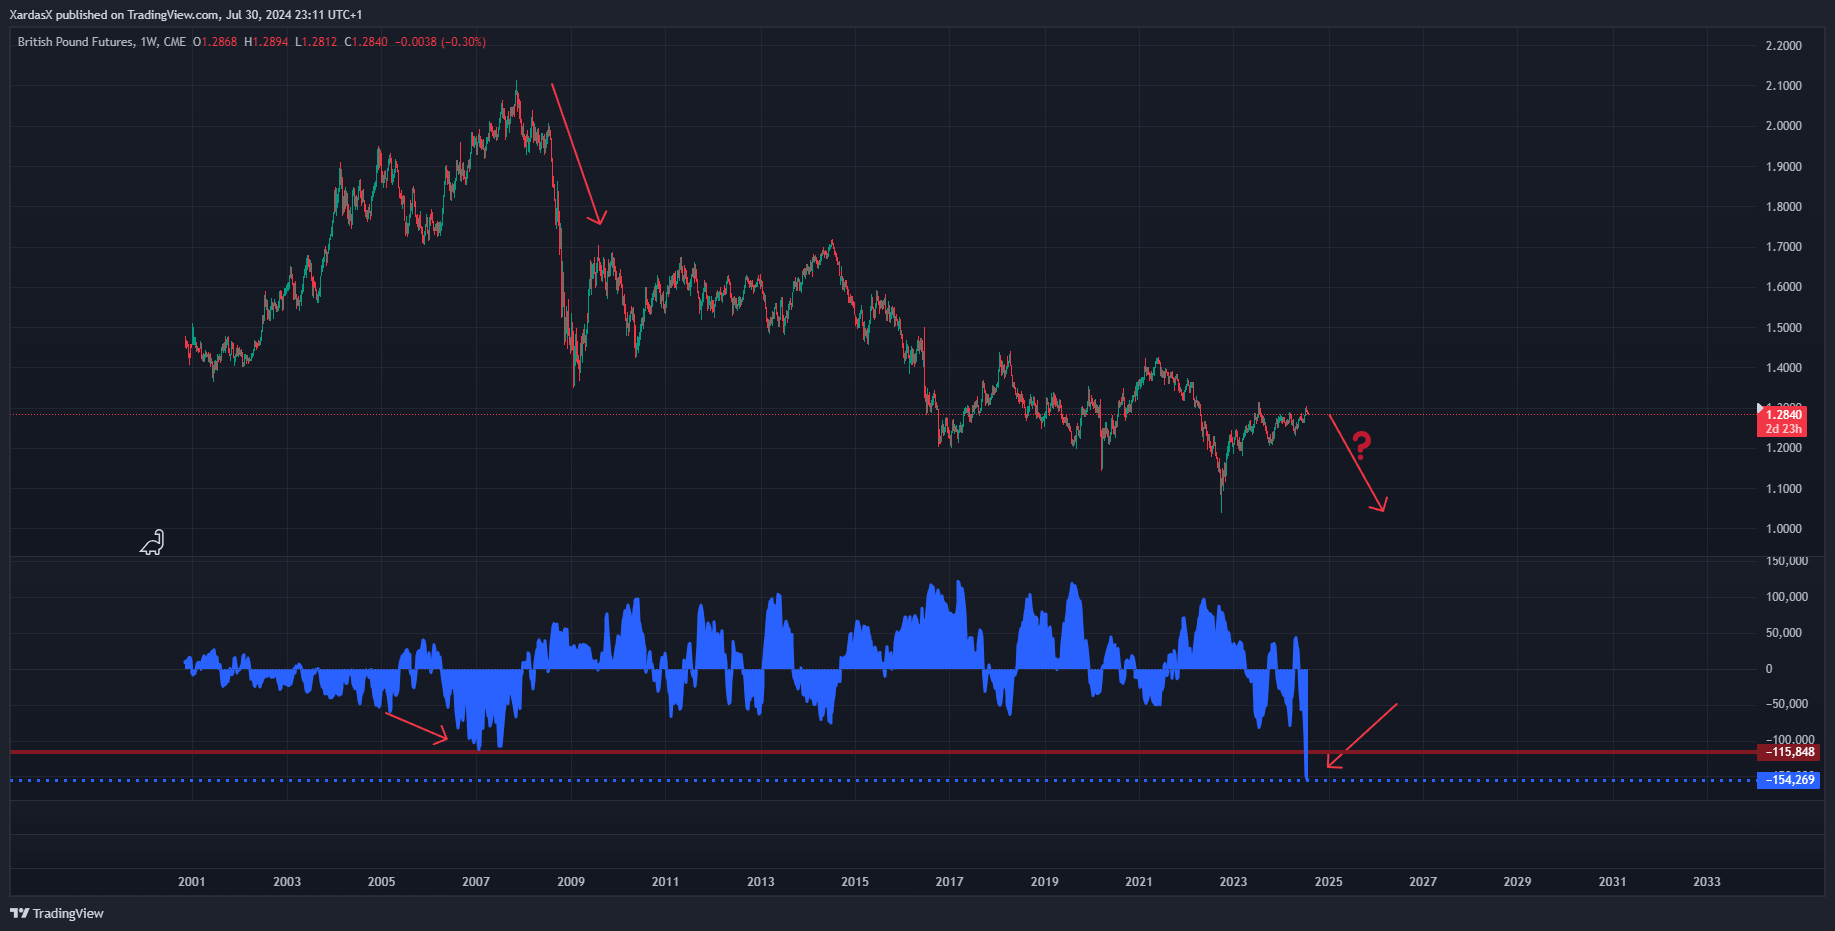
Task: Click the 2031 year label on time axis
Action: click(x=1612, y=882)
